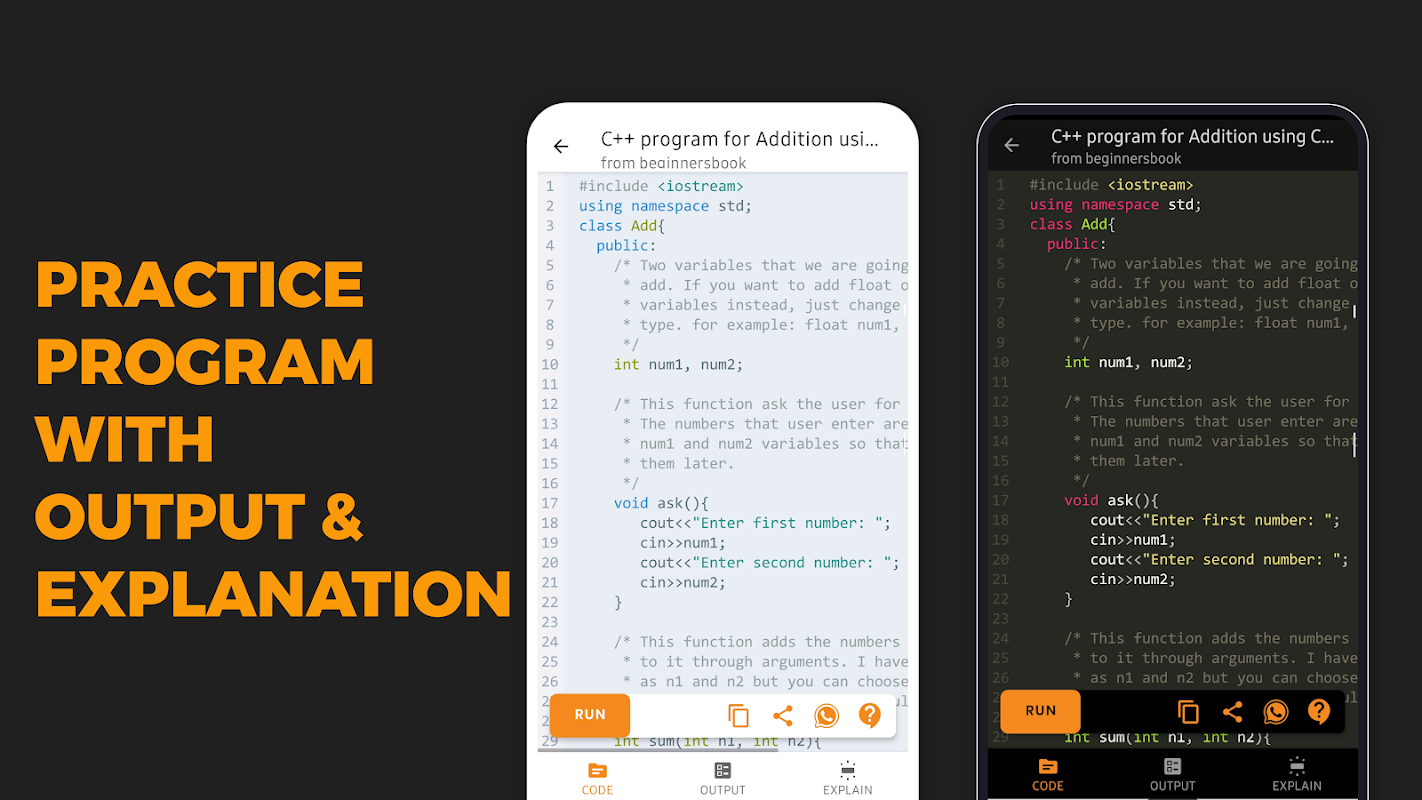Click line number 23 on dark phone
Viewport: 1422px width, 800px height.
(1000, 619)
